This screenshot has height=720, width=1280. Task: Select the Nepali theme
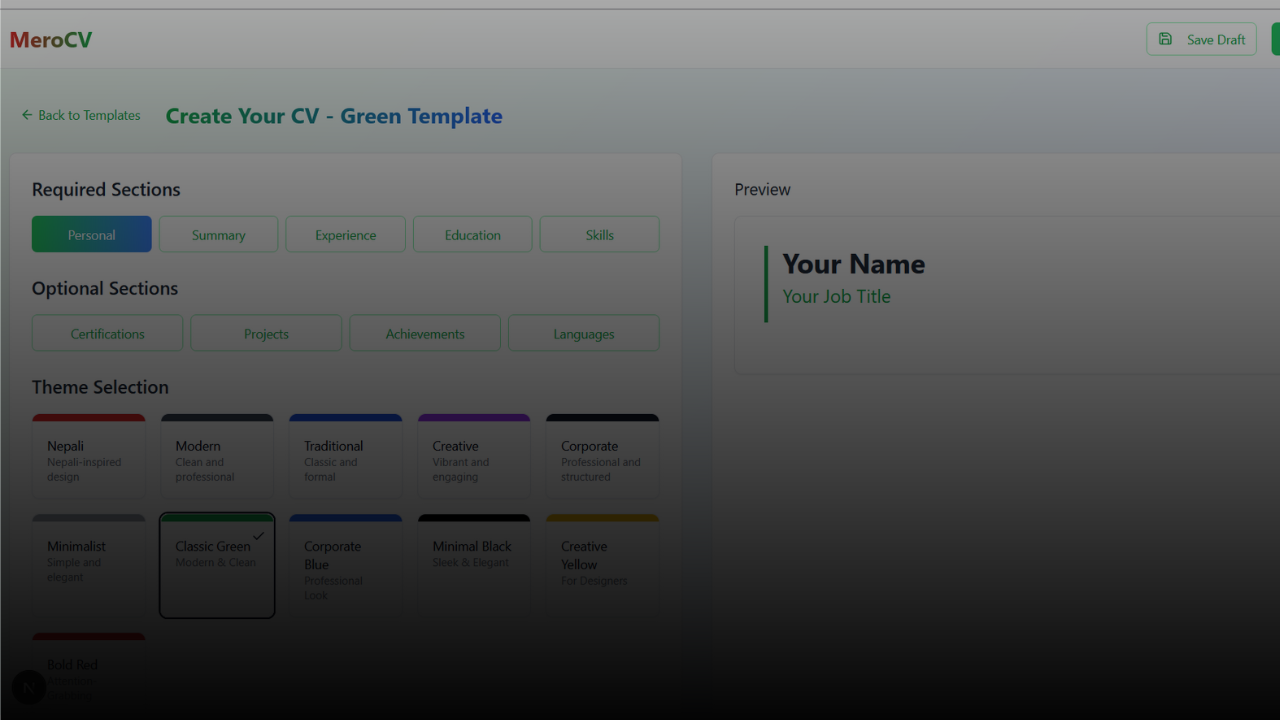[x=88, y=455]
